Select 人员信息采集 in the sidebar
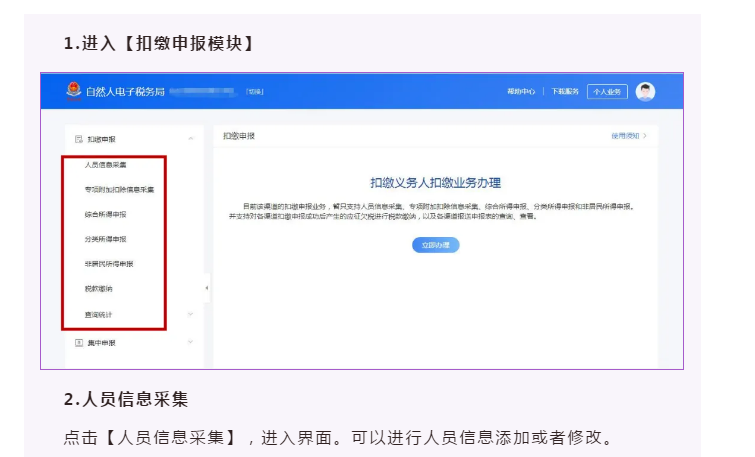Image resolution: width=755 pixels, height=457 pixels. pyautogui.click(x=105, y=165)
